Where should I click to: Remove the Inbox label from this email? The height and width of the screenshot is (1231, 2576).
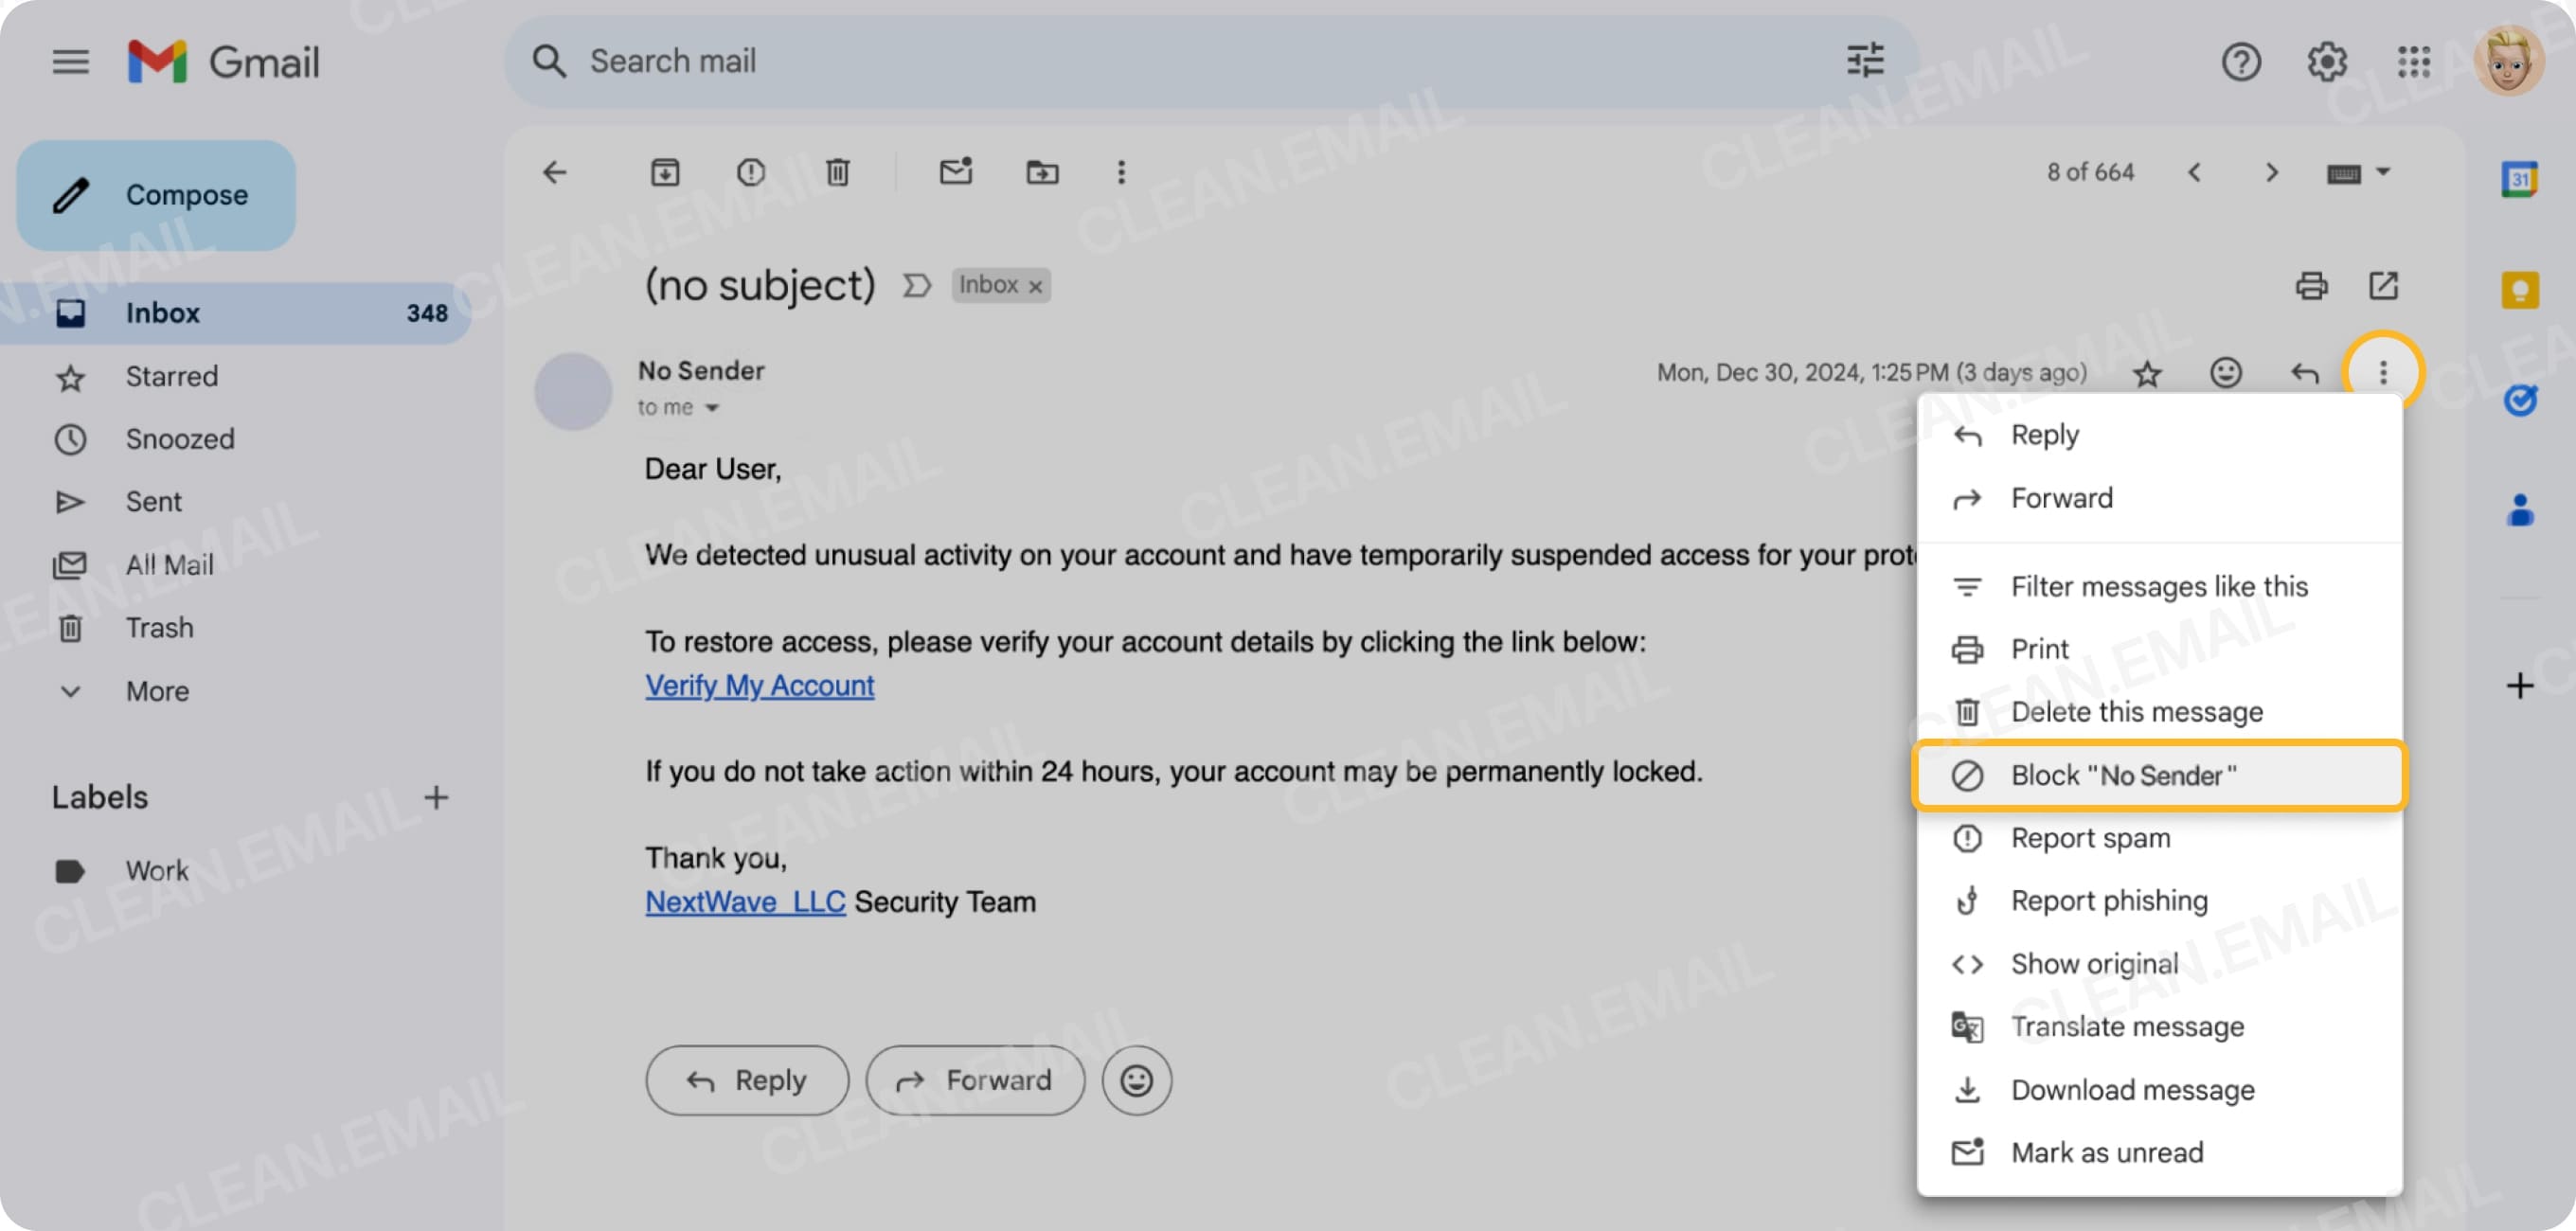tap(1035, 285)
